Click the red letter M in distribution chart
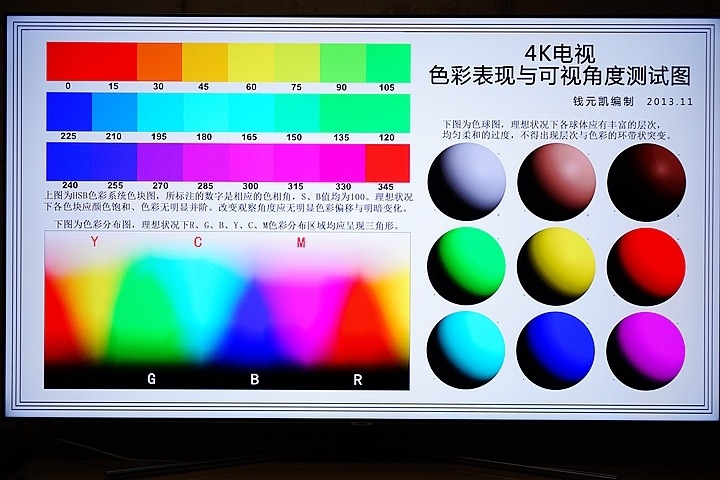720x480 pixels. [301, 243]
